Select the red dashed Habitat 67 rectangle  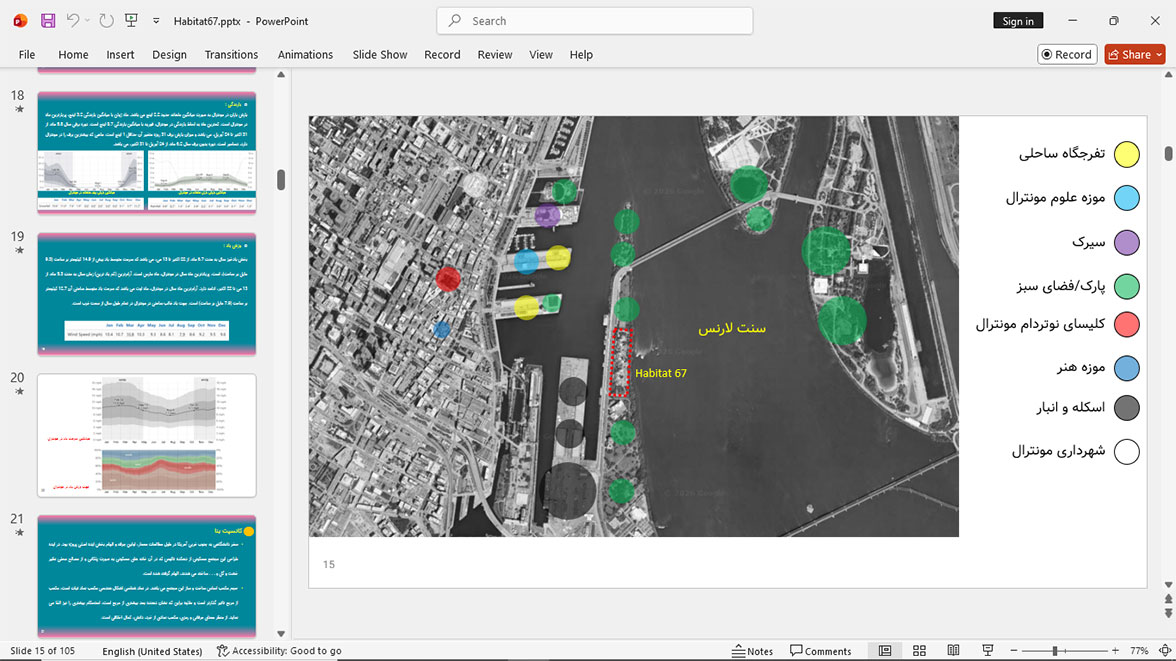tap(620, 362)
